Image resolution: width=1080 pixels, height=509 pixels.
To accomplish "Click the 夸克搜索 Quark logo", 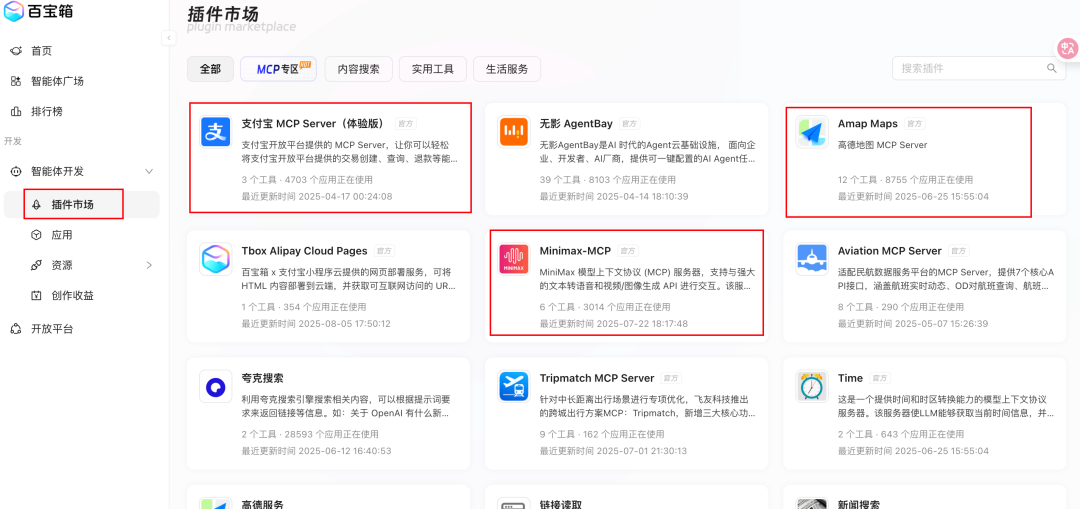I will coord(216,386).
